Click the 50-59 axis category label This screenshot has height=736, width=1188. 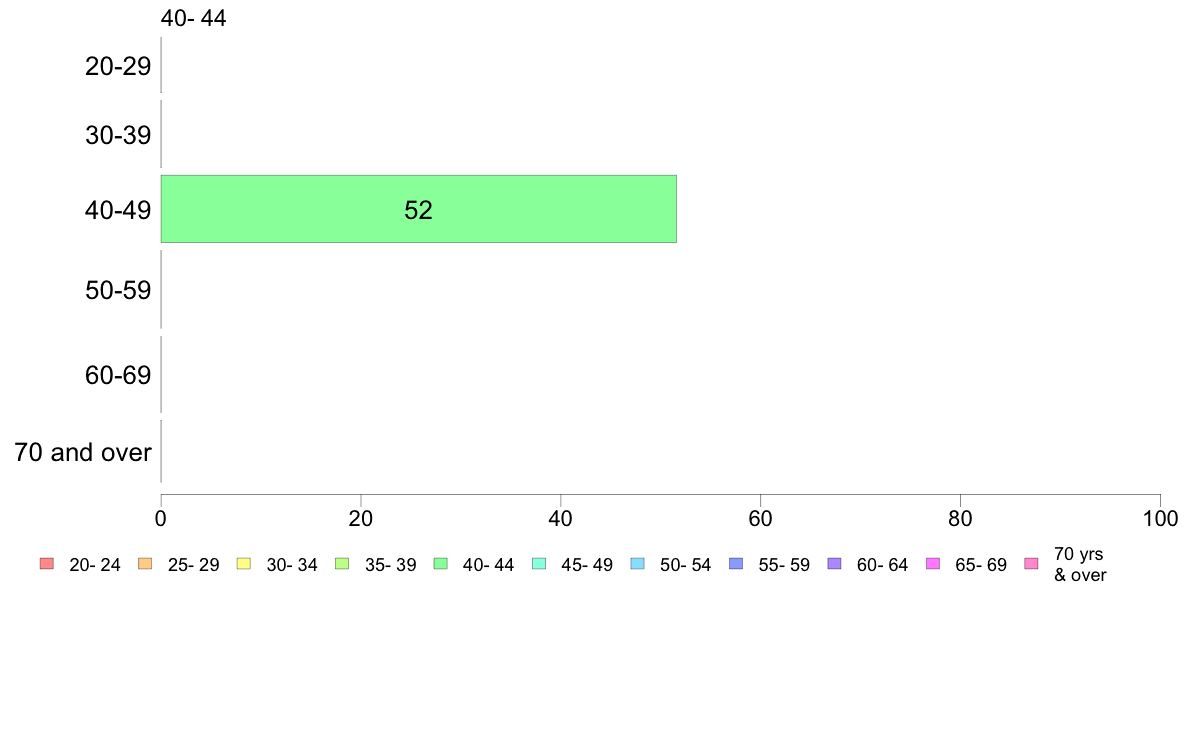118,290
